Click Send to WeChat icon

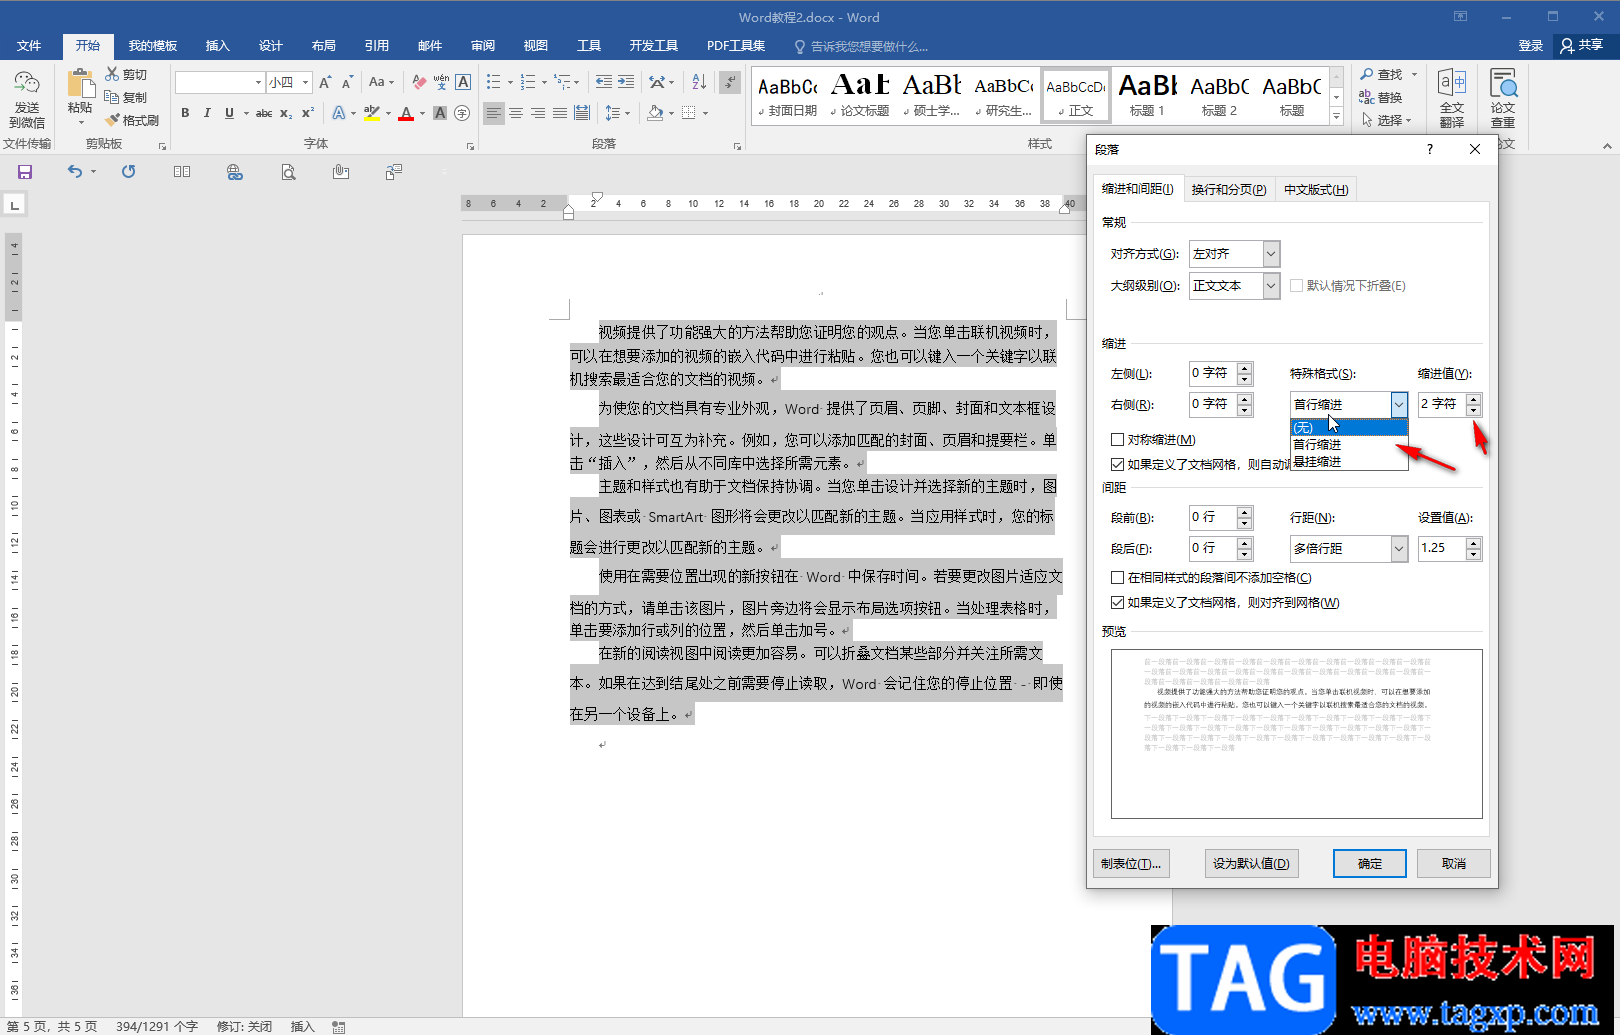click(x=27, y=100)
